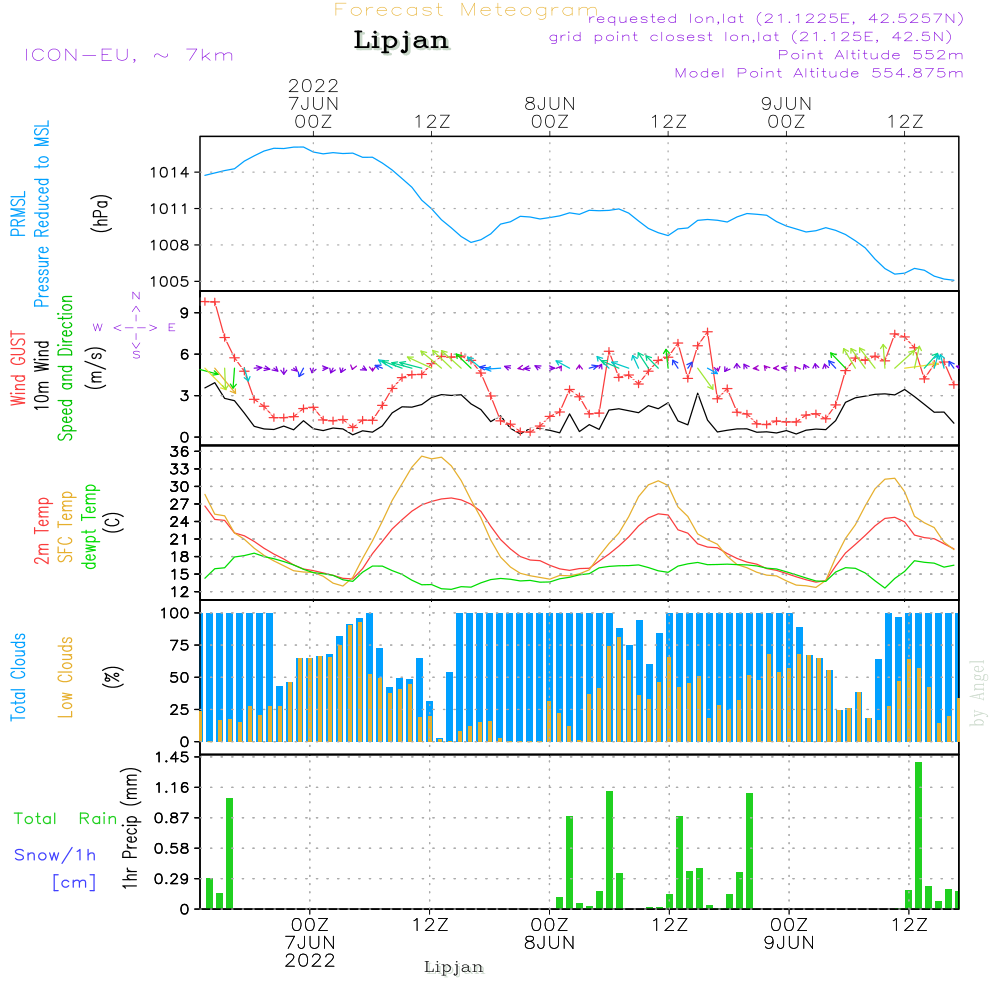1000x1000 pixels.
Task: Click the 'dewpt Temp' green label
Action: point(90,527)
